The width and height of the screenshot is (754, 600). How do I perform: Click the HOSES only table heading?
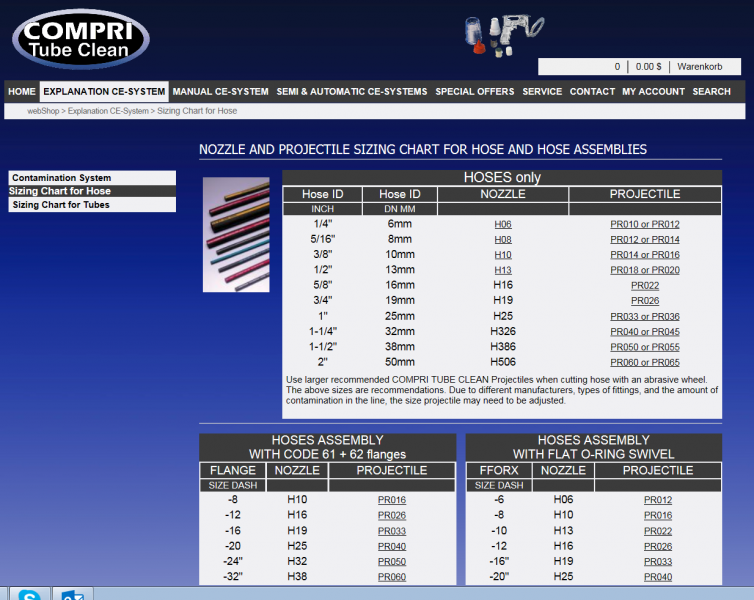[502, 177]
